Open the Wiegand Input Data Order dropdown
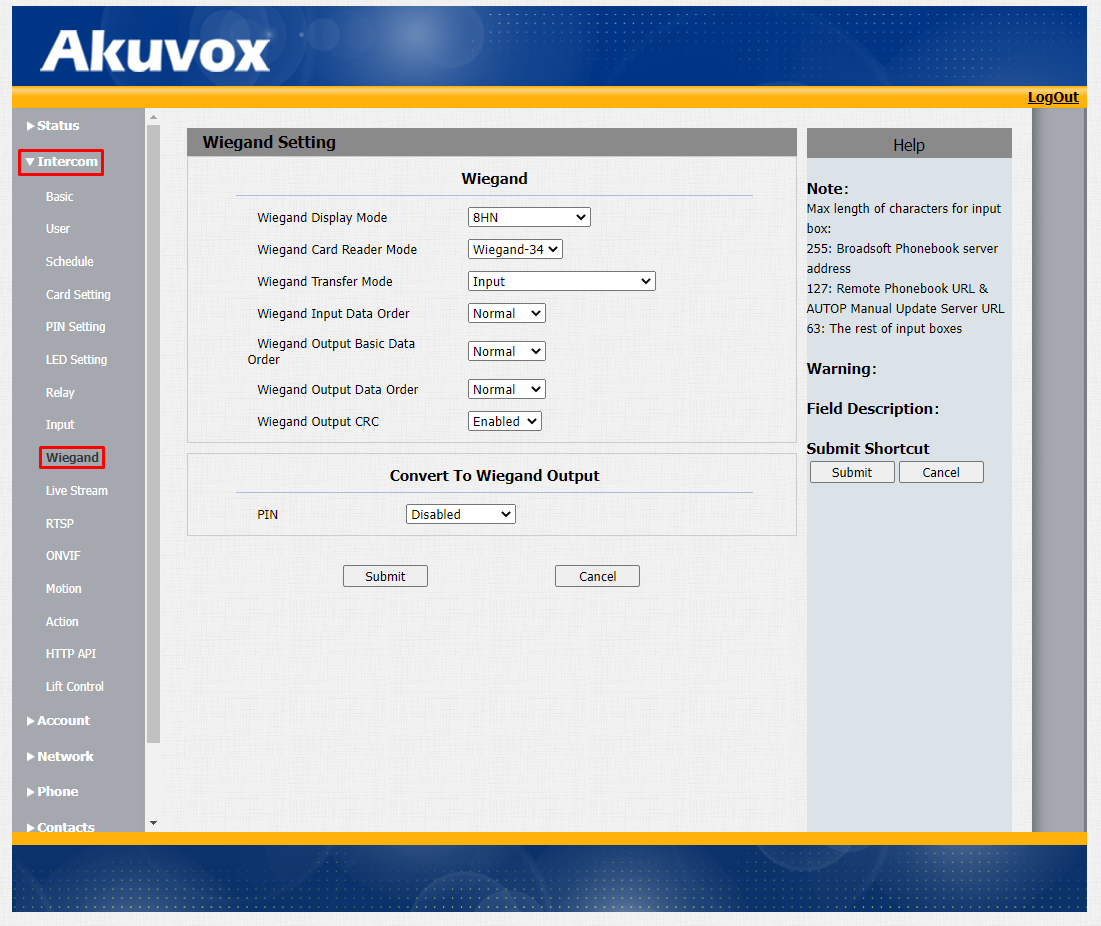The width and height of the screenshot is (1101, 926). click(507, 314)
